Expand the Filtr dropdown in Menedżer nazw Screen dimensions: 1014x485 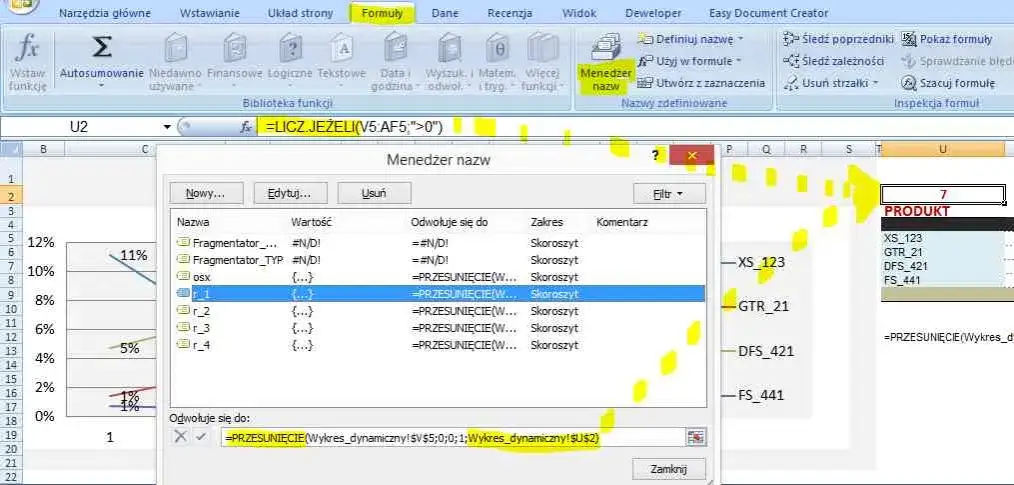[669, 193]
